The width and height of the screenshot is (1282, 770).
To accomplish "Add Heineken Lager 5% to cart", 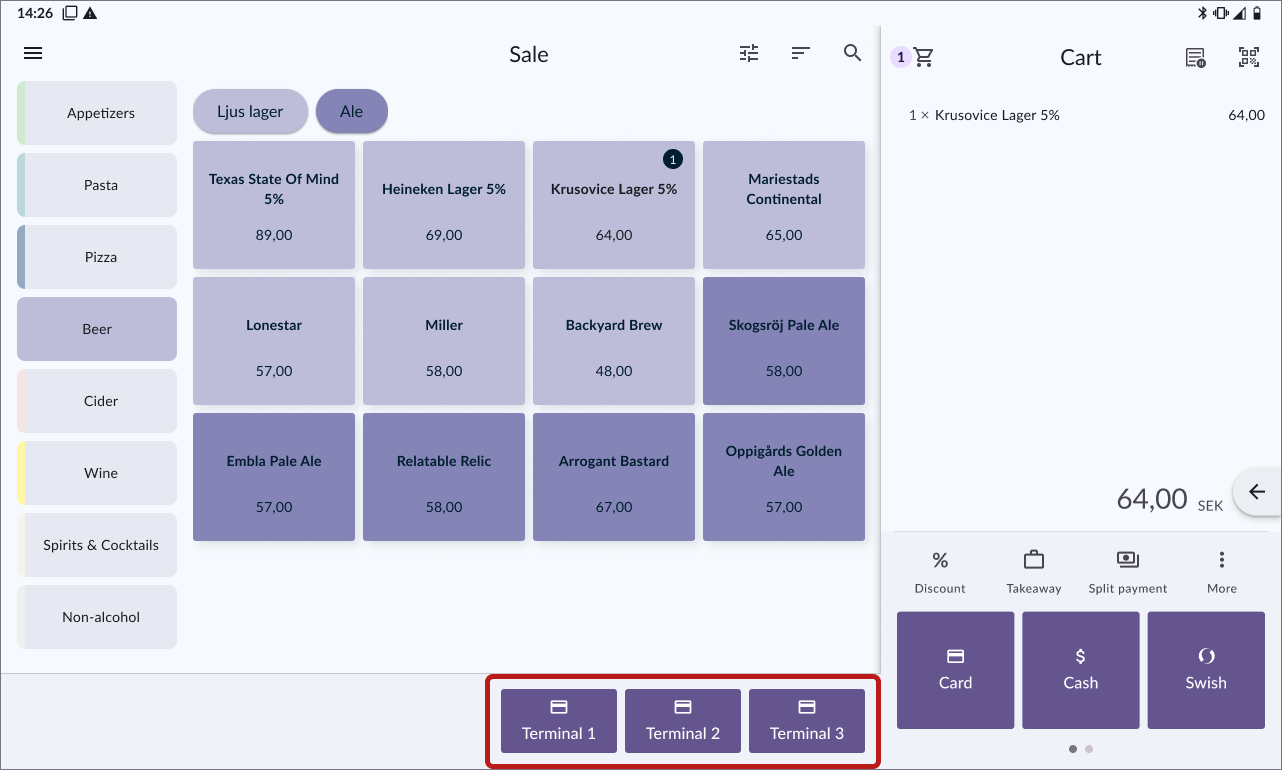I will pos(444,205).
